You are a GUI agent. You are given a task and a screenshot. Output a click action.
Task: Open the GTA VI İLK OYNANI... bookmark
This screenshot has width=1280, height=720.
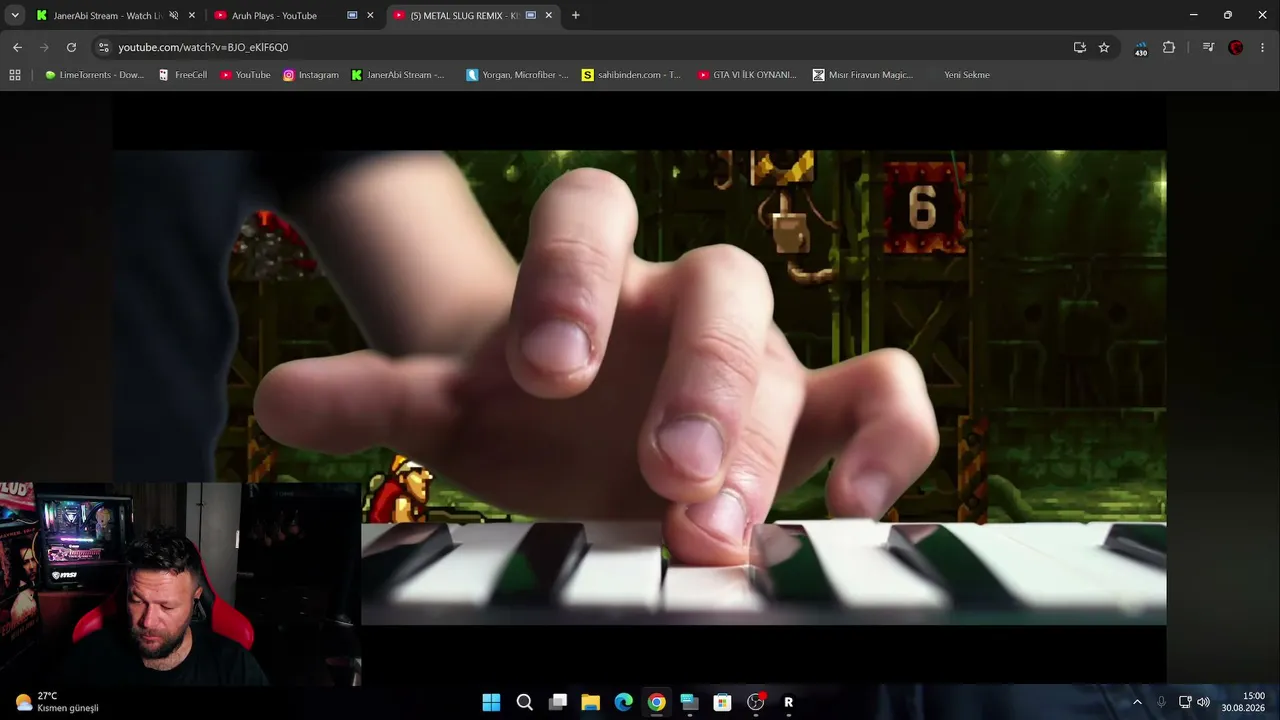pos(747,75)
